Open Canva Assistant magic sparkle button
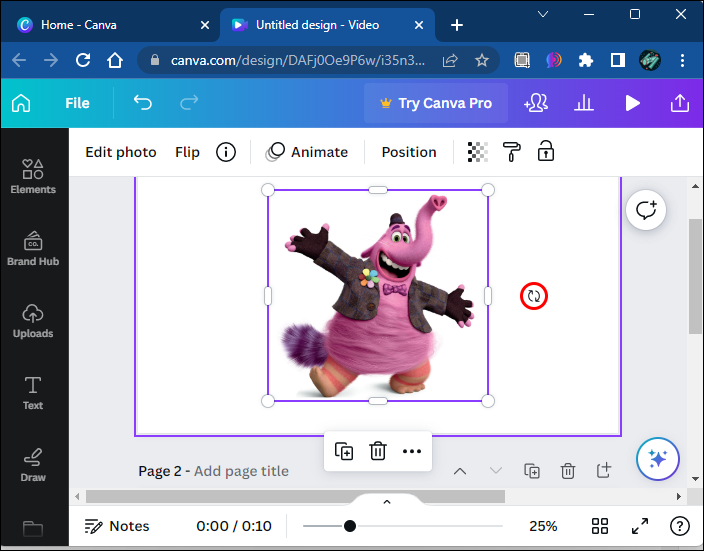This screenshot has height=551, width=704. click(657, 459)
